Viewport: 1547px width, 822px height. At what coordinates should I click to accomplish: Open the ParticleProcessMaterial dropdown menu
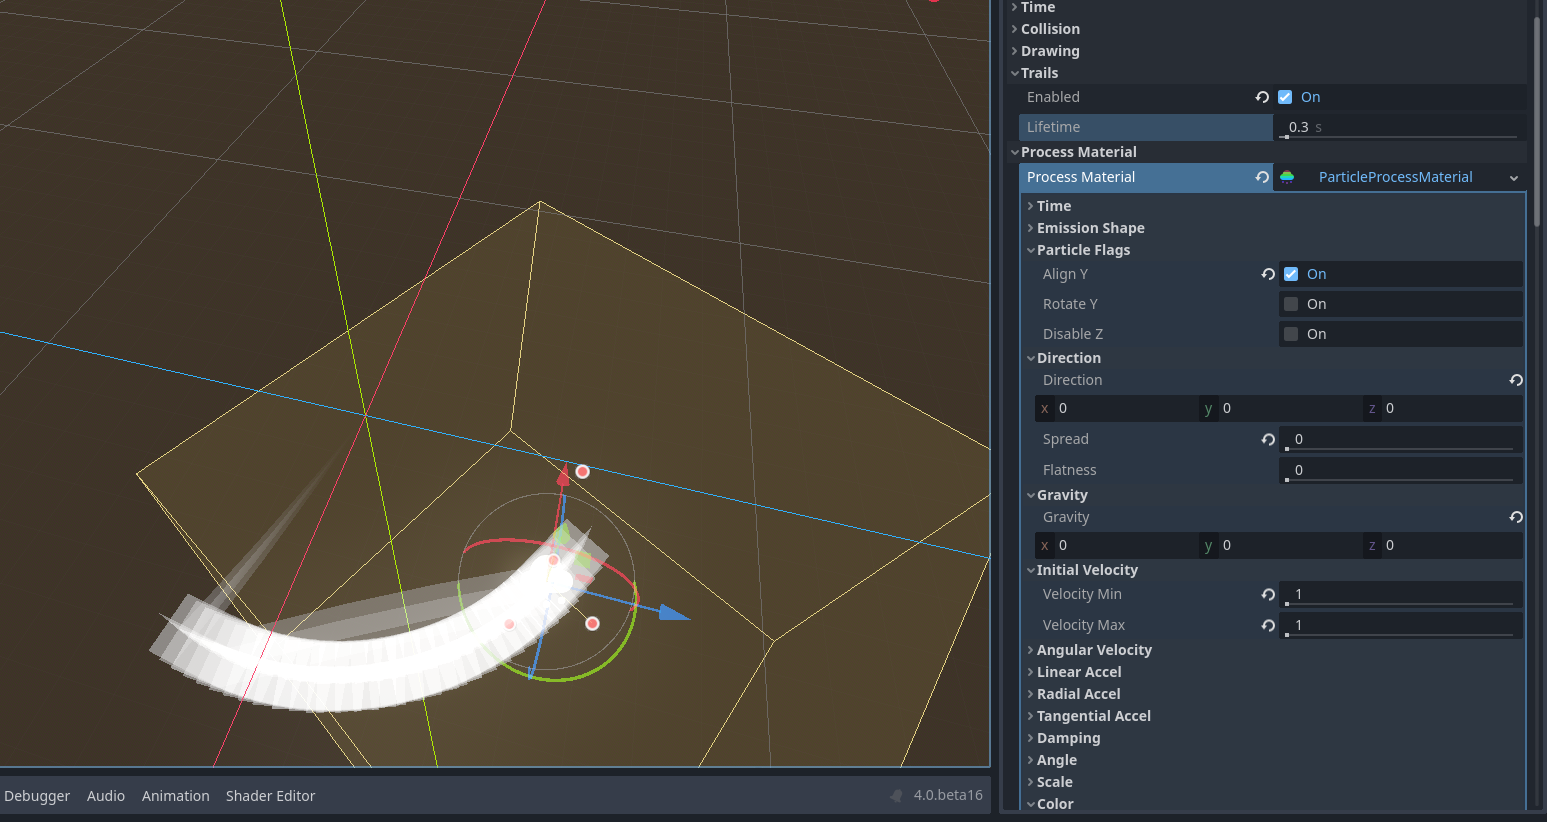coord(1515,177)
